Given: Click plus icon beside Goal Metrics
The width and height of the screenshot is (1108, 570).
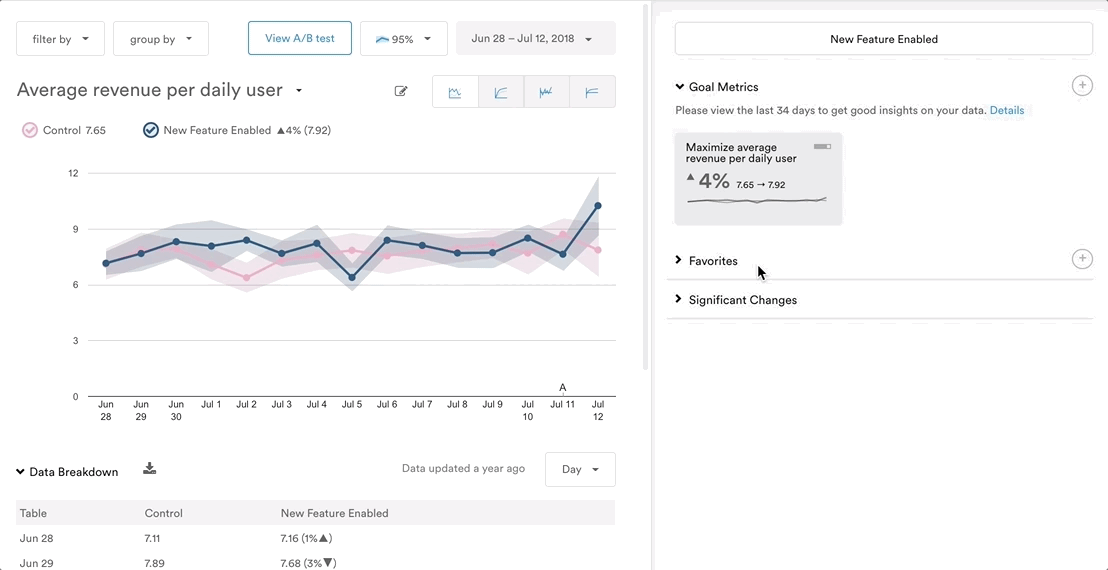Looking at the screenshot, I should 1082,86.
